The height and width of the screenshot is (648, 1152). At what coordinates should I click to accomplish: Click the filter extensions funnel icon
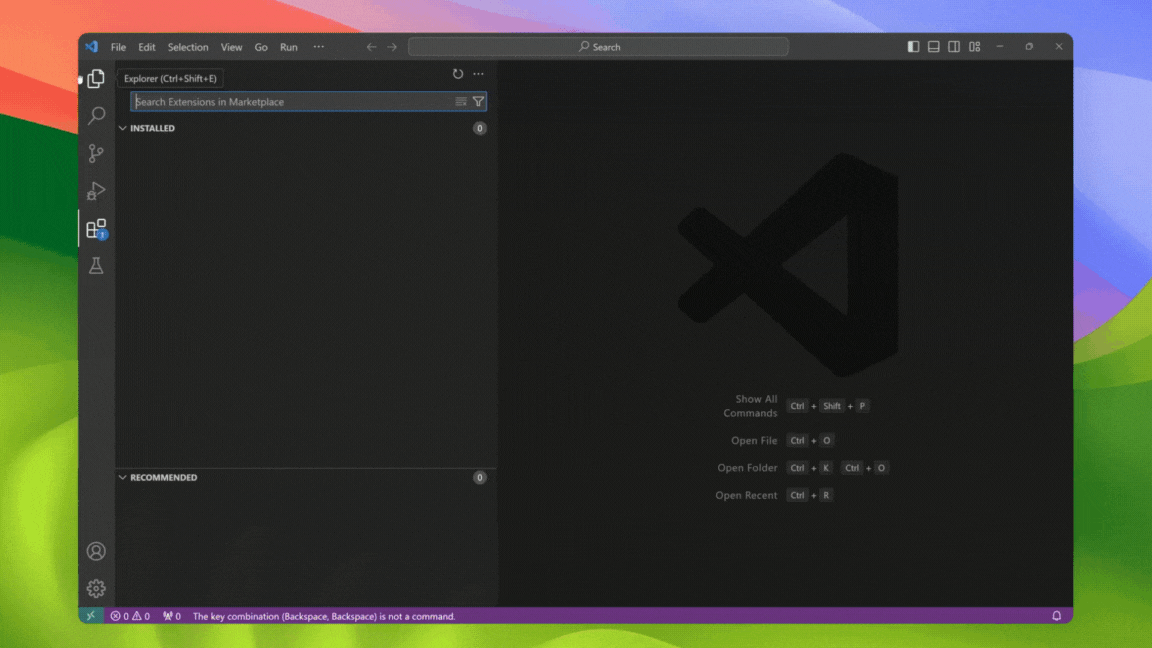point(478,101)
